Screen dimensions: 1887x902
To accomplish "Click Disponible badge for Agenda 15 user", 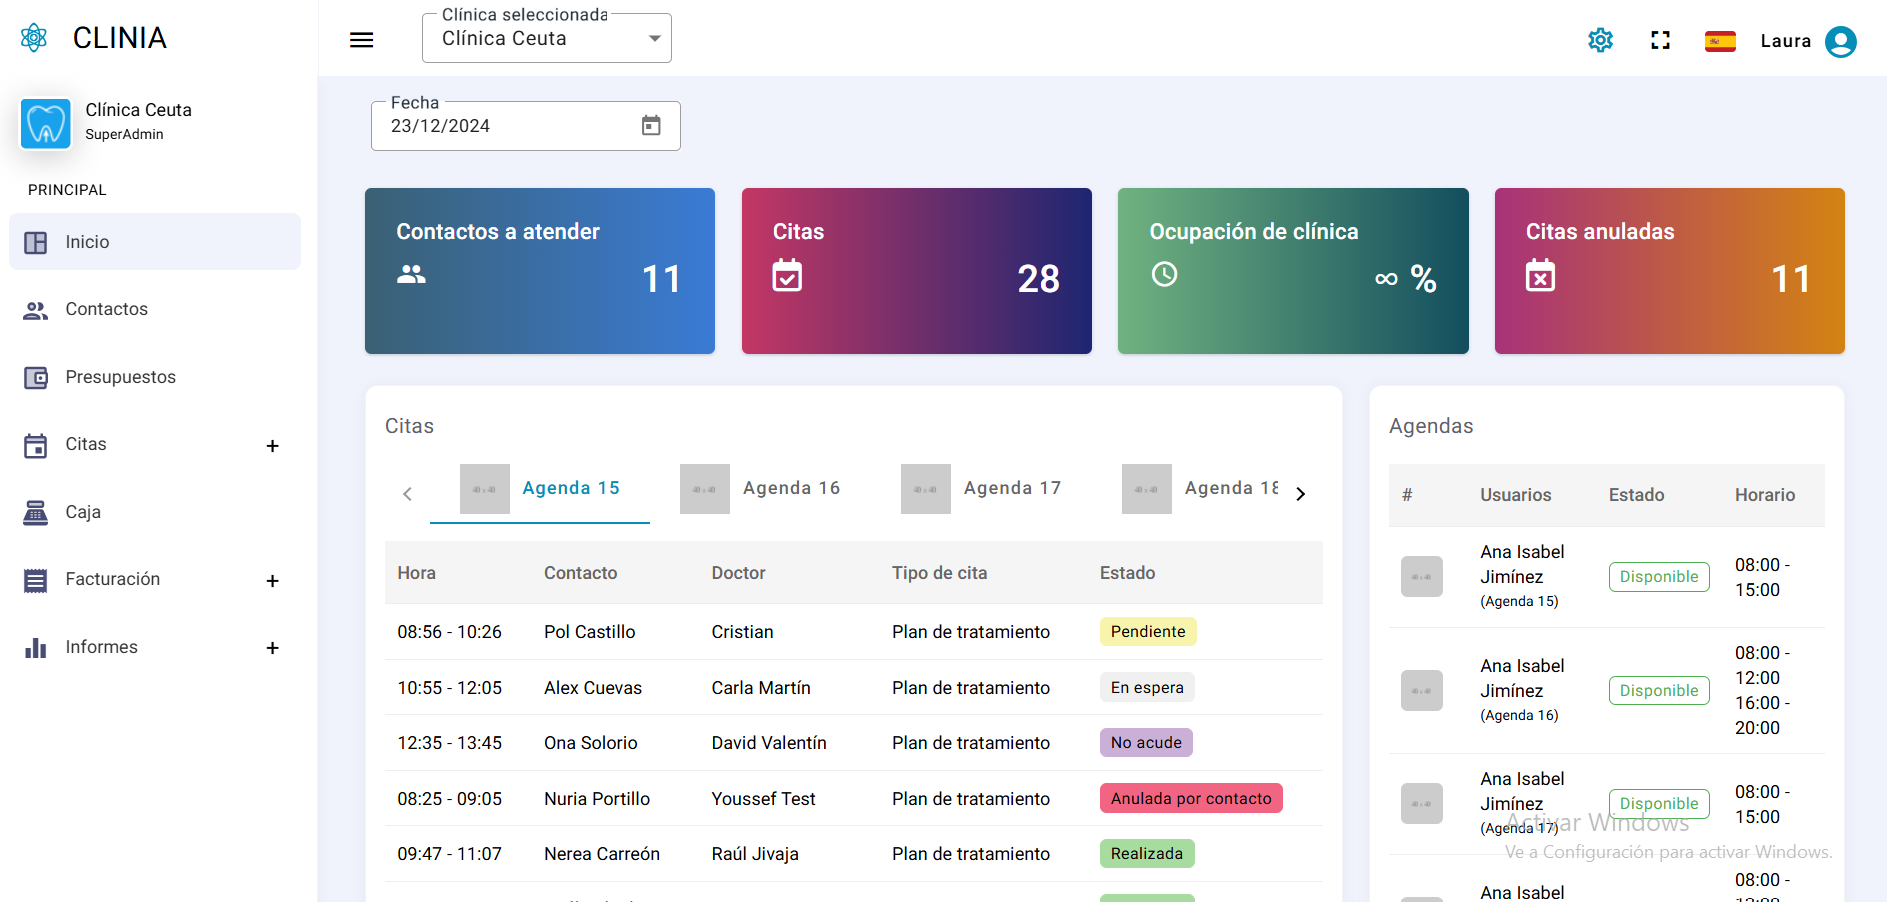I will tap(1659, 577).
